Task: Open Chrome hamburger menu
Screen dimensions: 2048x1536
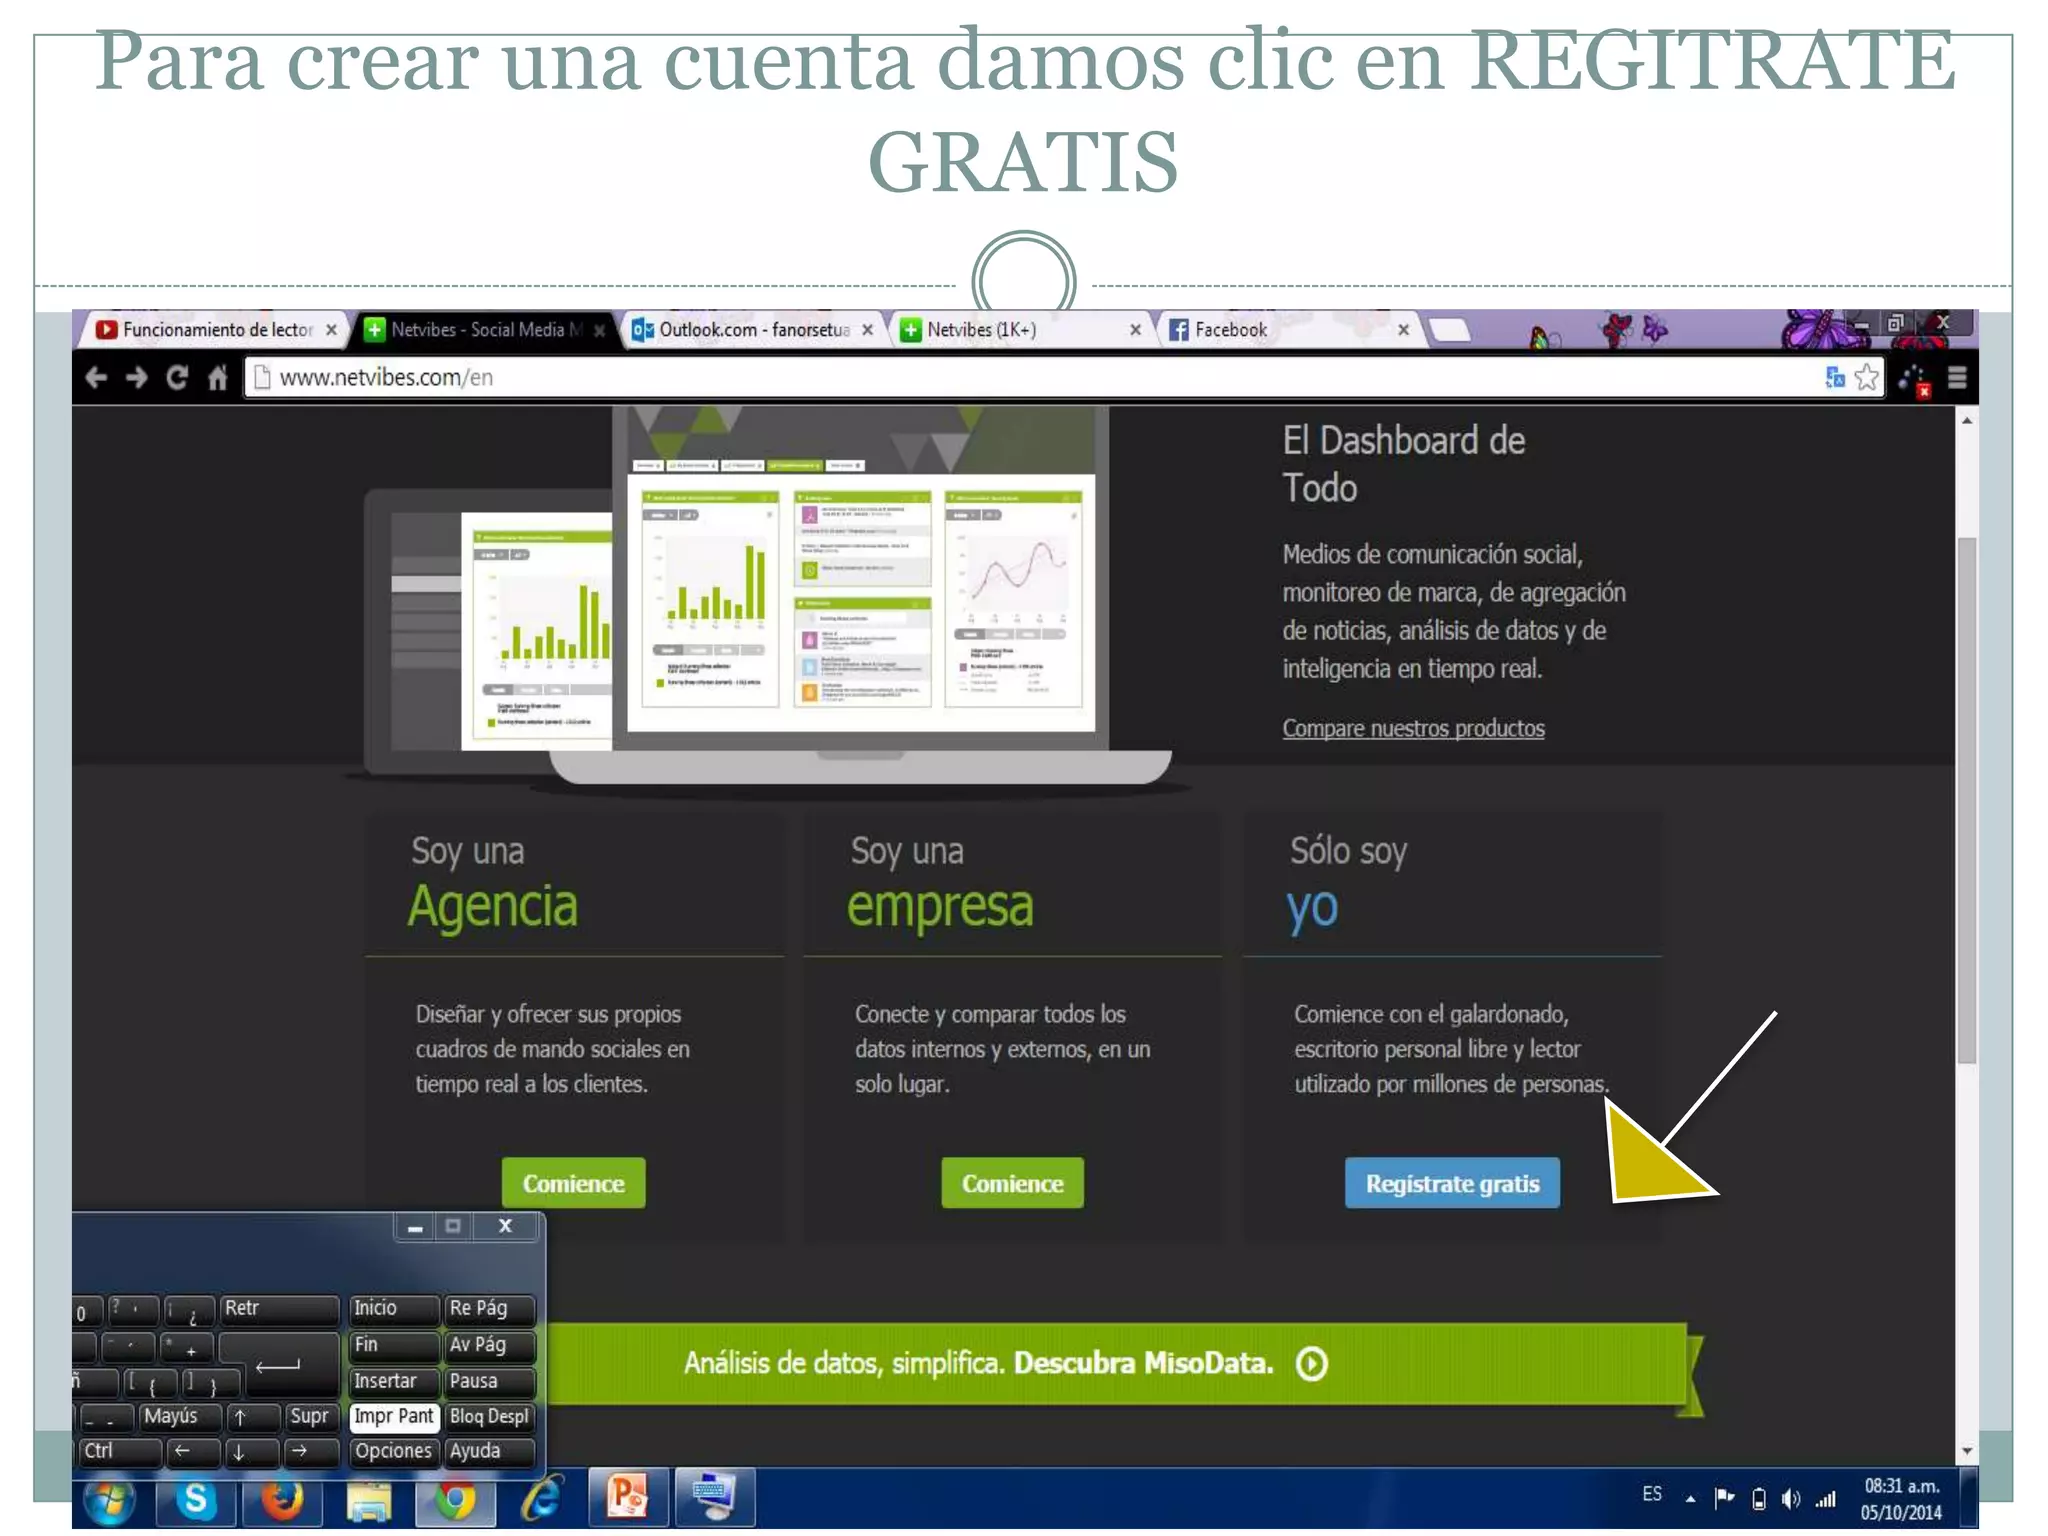Action: (1957, 377)
